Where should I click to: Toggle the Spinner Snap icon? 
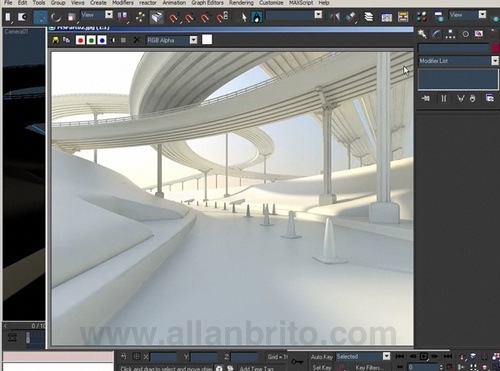[x=222, y=17]
